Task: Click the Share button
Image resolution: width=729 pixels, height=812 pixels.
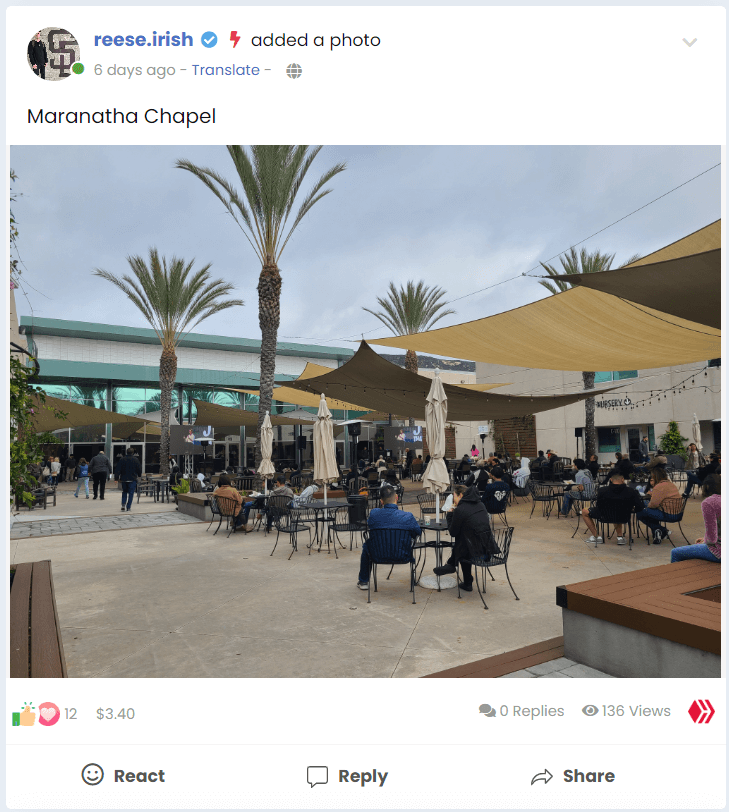Action: [x=573, y=776]
